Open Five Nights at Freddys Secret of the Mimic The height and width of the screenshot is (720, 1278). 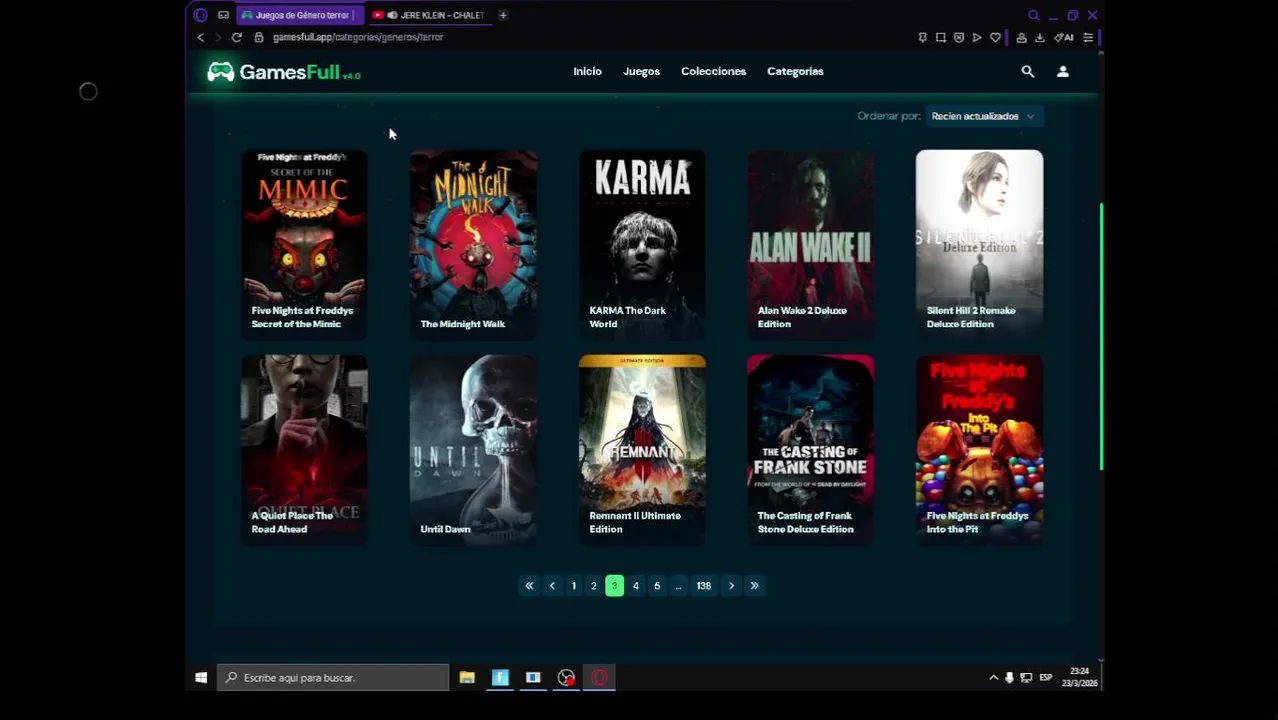[x=304, y=243]
